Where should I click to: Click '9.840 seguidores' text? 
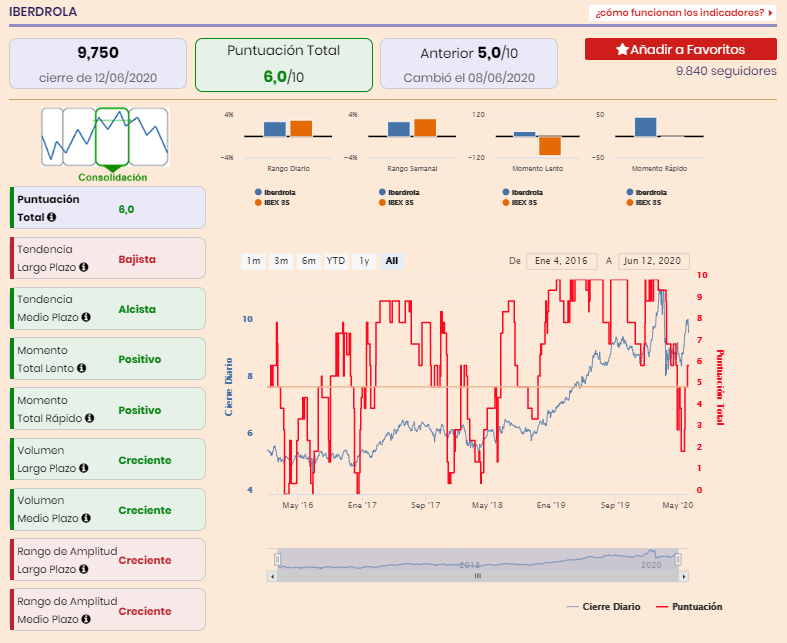pos(726,71)
